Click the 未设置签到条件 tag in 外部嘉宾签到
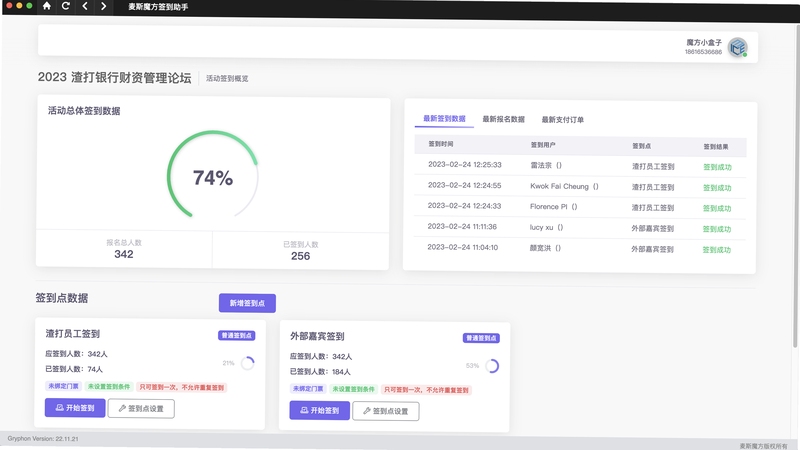Image resolution: width=800 pixels, height=450 pixels. point(353,389)
